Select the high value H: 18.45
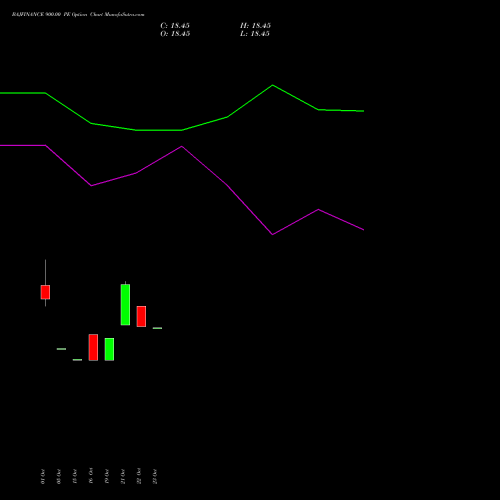500x500 pixels. [255, 26]
